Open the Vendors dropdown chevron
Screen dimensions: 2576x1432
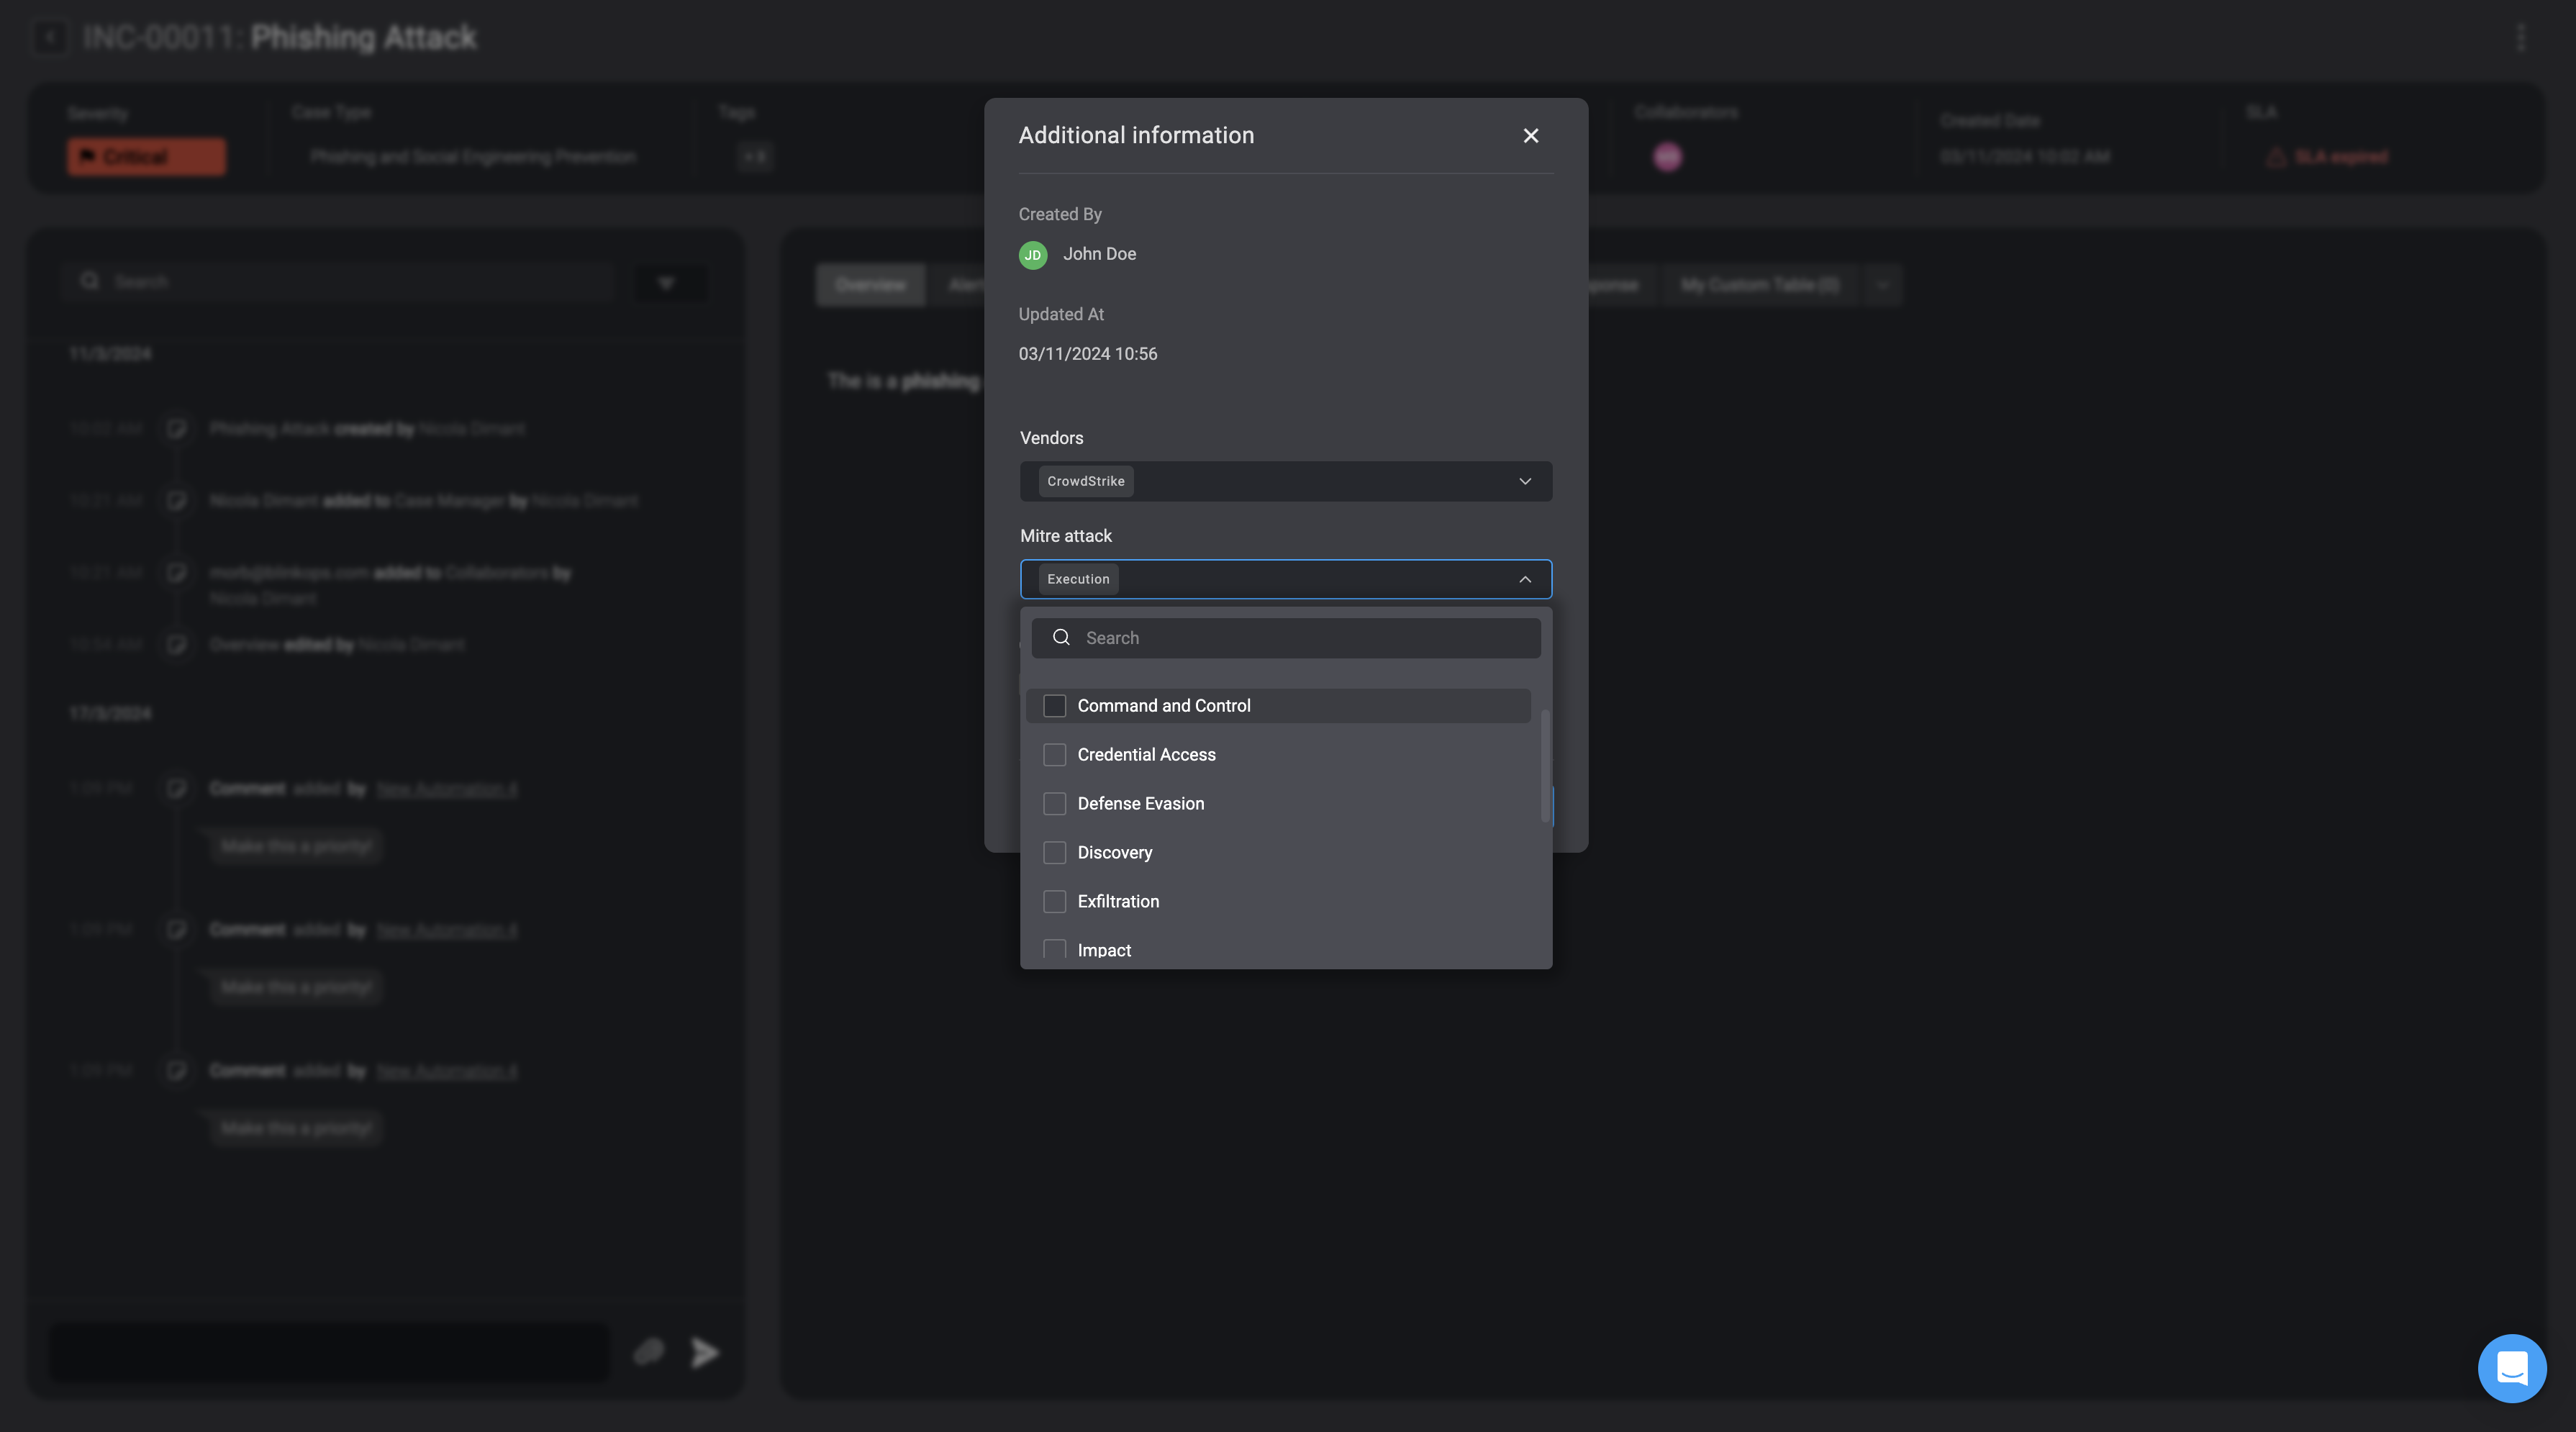tap(1524, 482)
